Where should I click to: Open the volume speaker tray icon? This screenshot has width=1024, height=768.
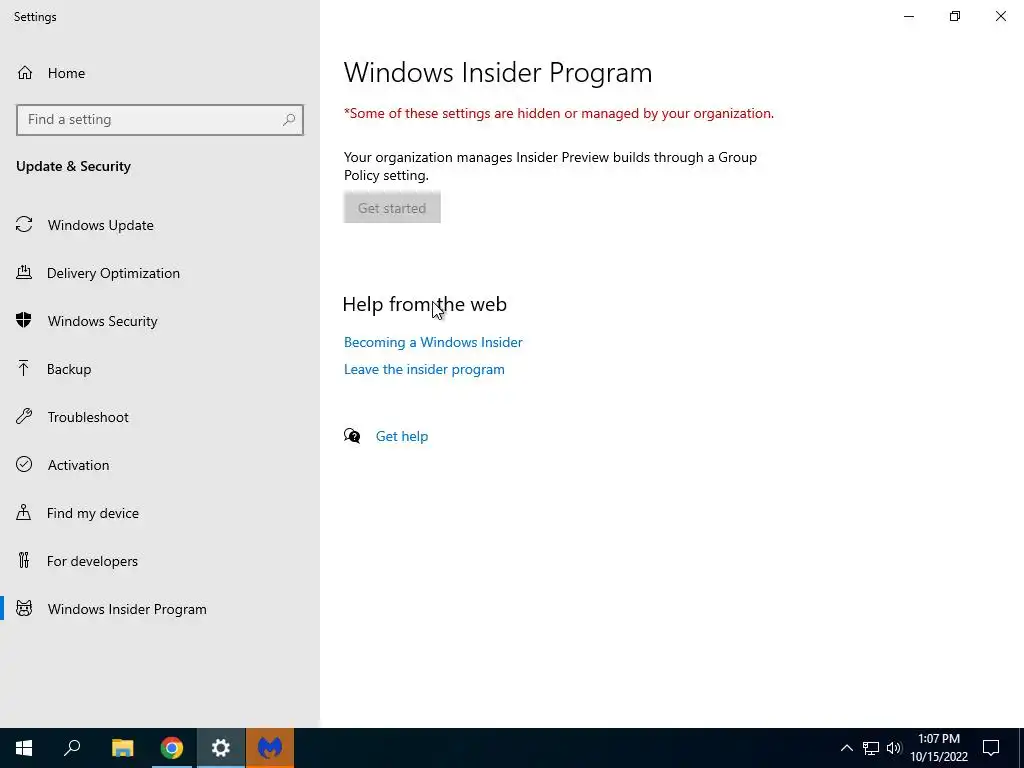(x=894, y=748)
